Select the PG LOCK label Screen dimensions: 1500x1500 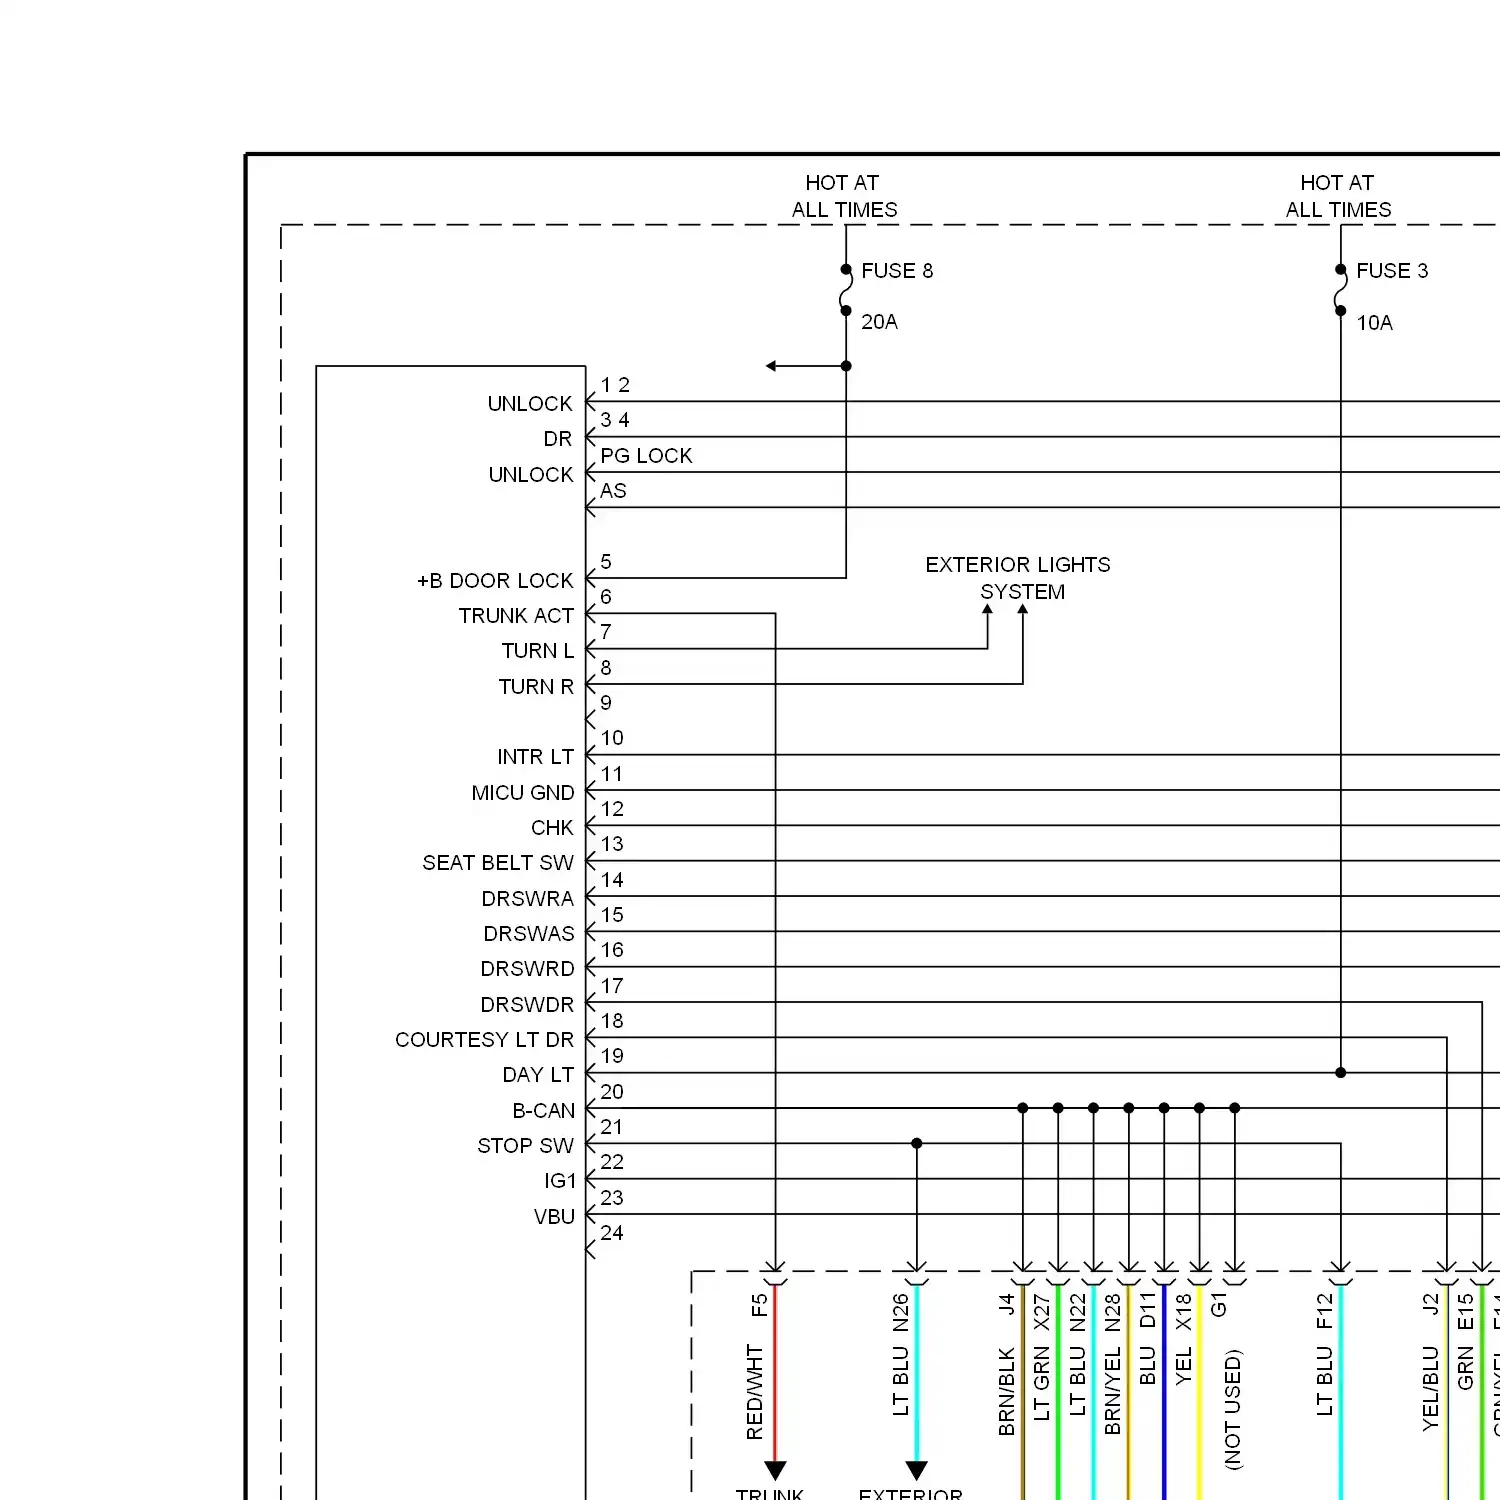click(646, 456)
